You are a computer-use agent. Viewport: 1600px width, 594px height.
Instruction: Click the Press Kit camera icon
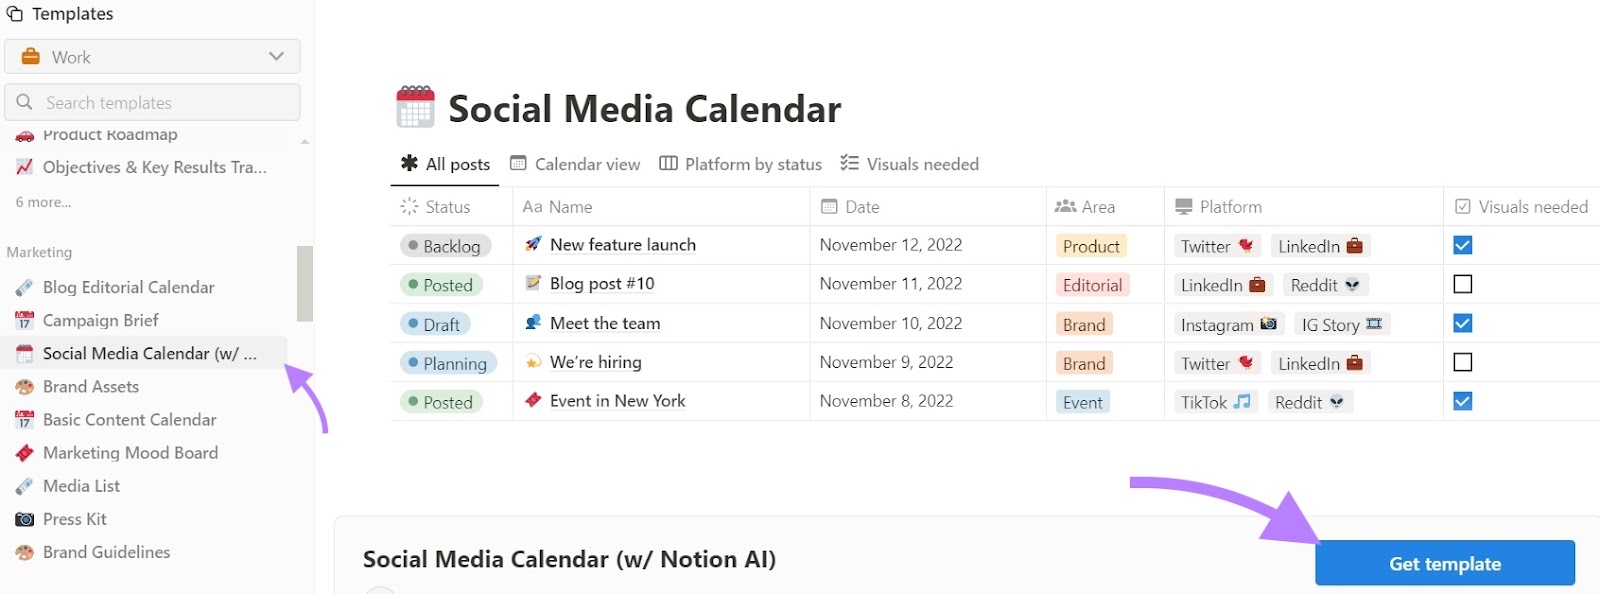click(25, 519)
